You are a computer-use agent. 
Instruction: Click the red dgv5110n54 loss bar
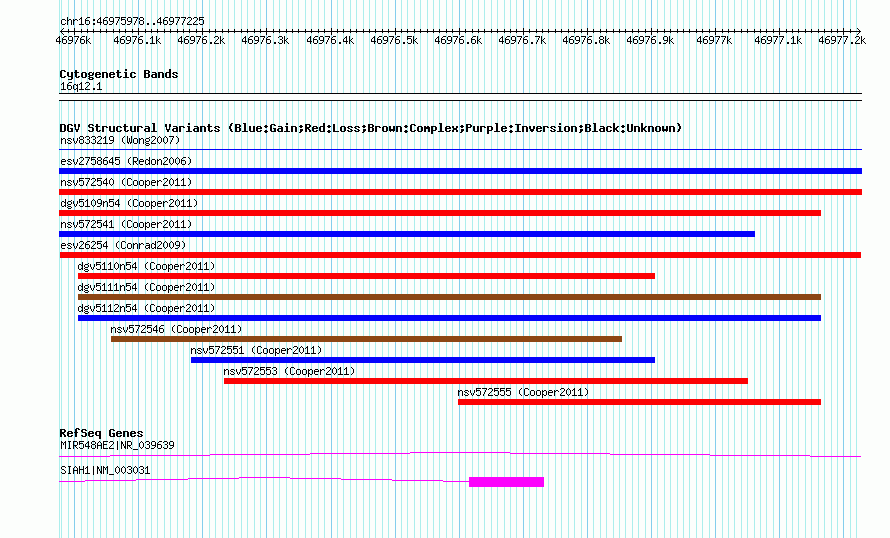tap(366, 276)
